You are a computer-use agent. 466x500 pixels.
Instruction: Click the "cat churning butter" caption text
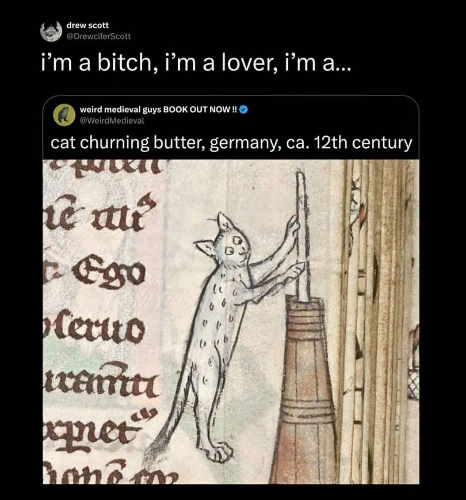point(231,143)
